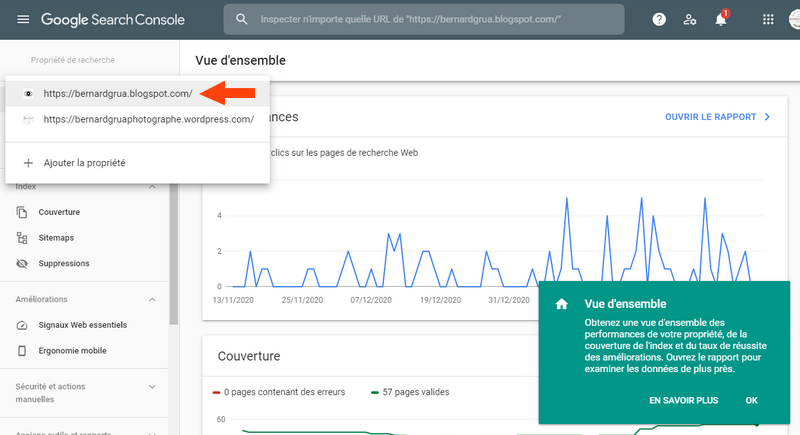Collapse the Améliorations section

point(152,299)
